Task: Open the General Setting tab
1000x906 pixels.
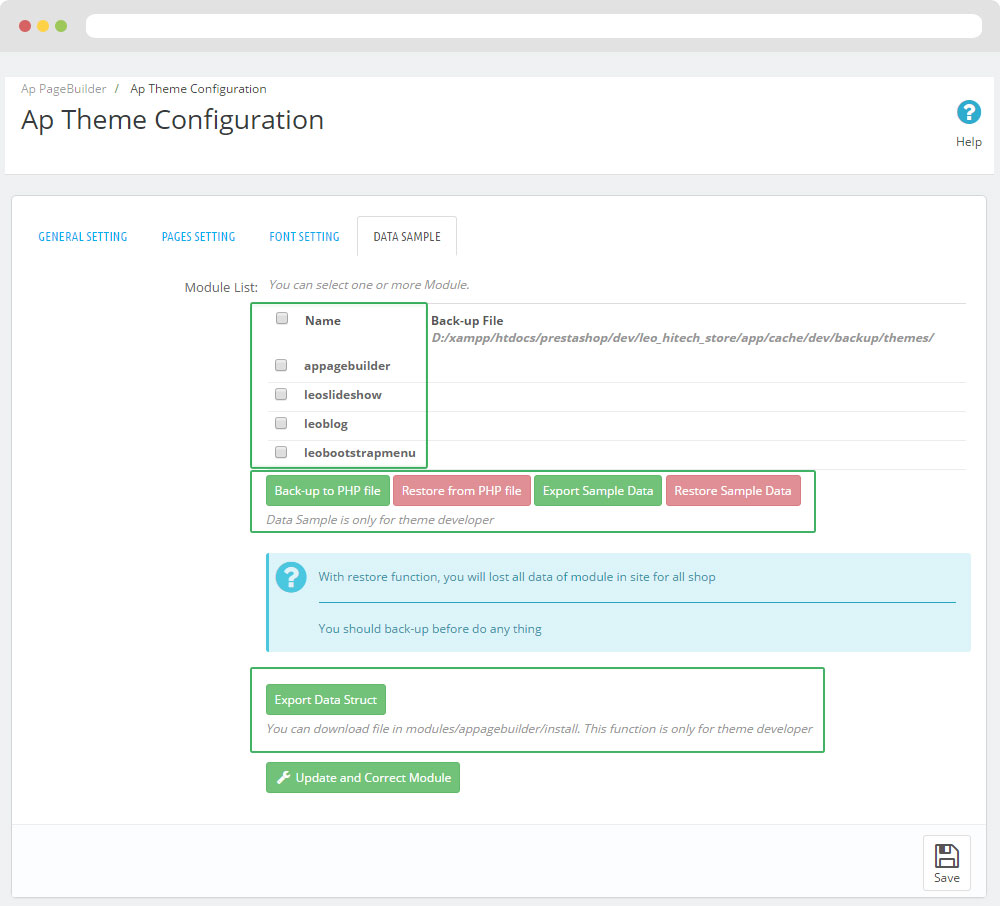Action: [83, 237]
